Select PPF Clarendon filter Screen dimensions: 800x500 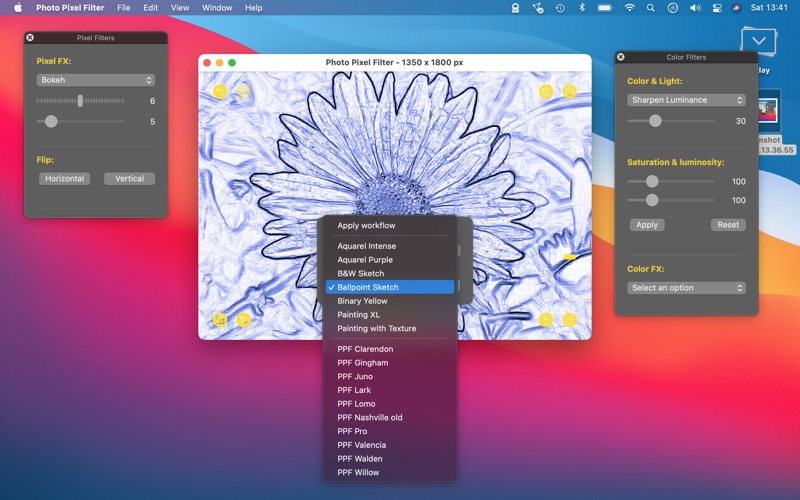pyautogui.click(x=390, y=349)
